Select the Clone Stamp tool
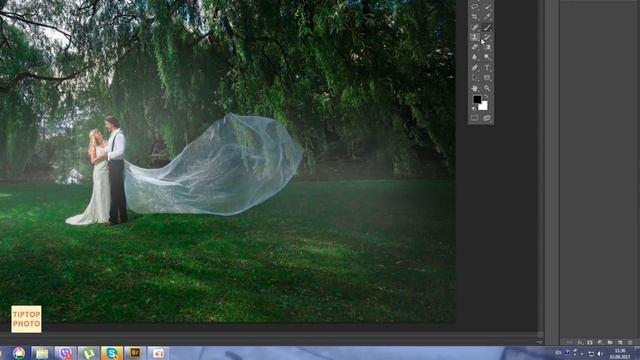This screenshot has height=360, width=640. click(x=475, y=37)
